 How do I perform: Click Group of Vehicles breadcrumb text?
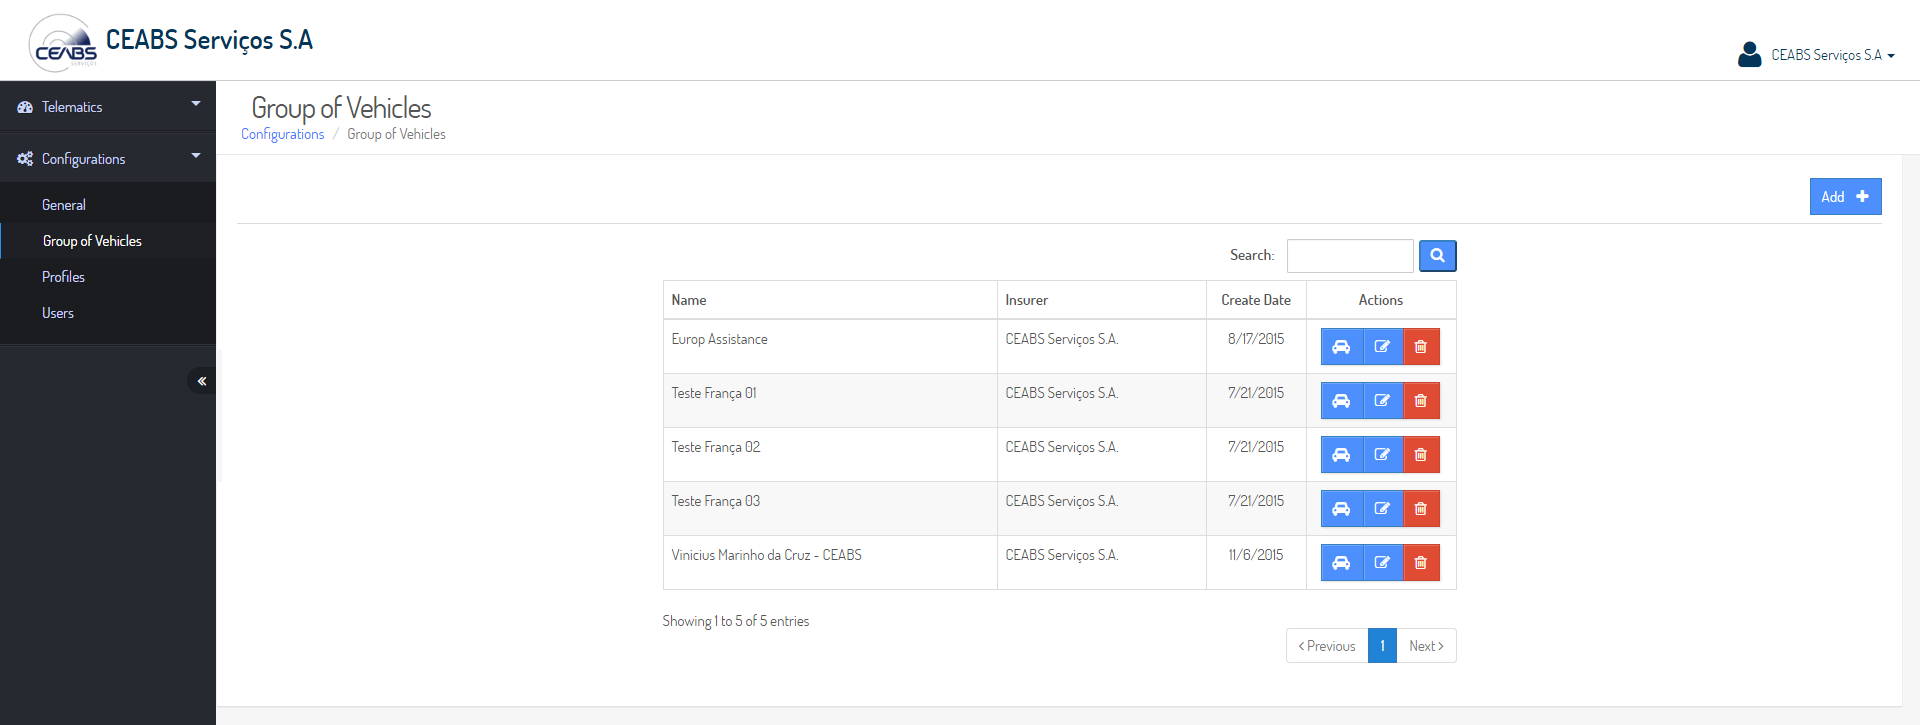pos(396,134)
